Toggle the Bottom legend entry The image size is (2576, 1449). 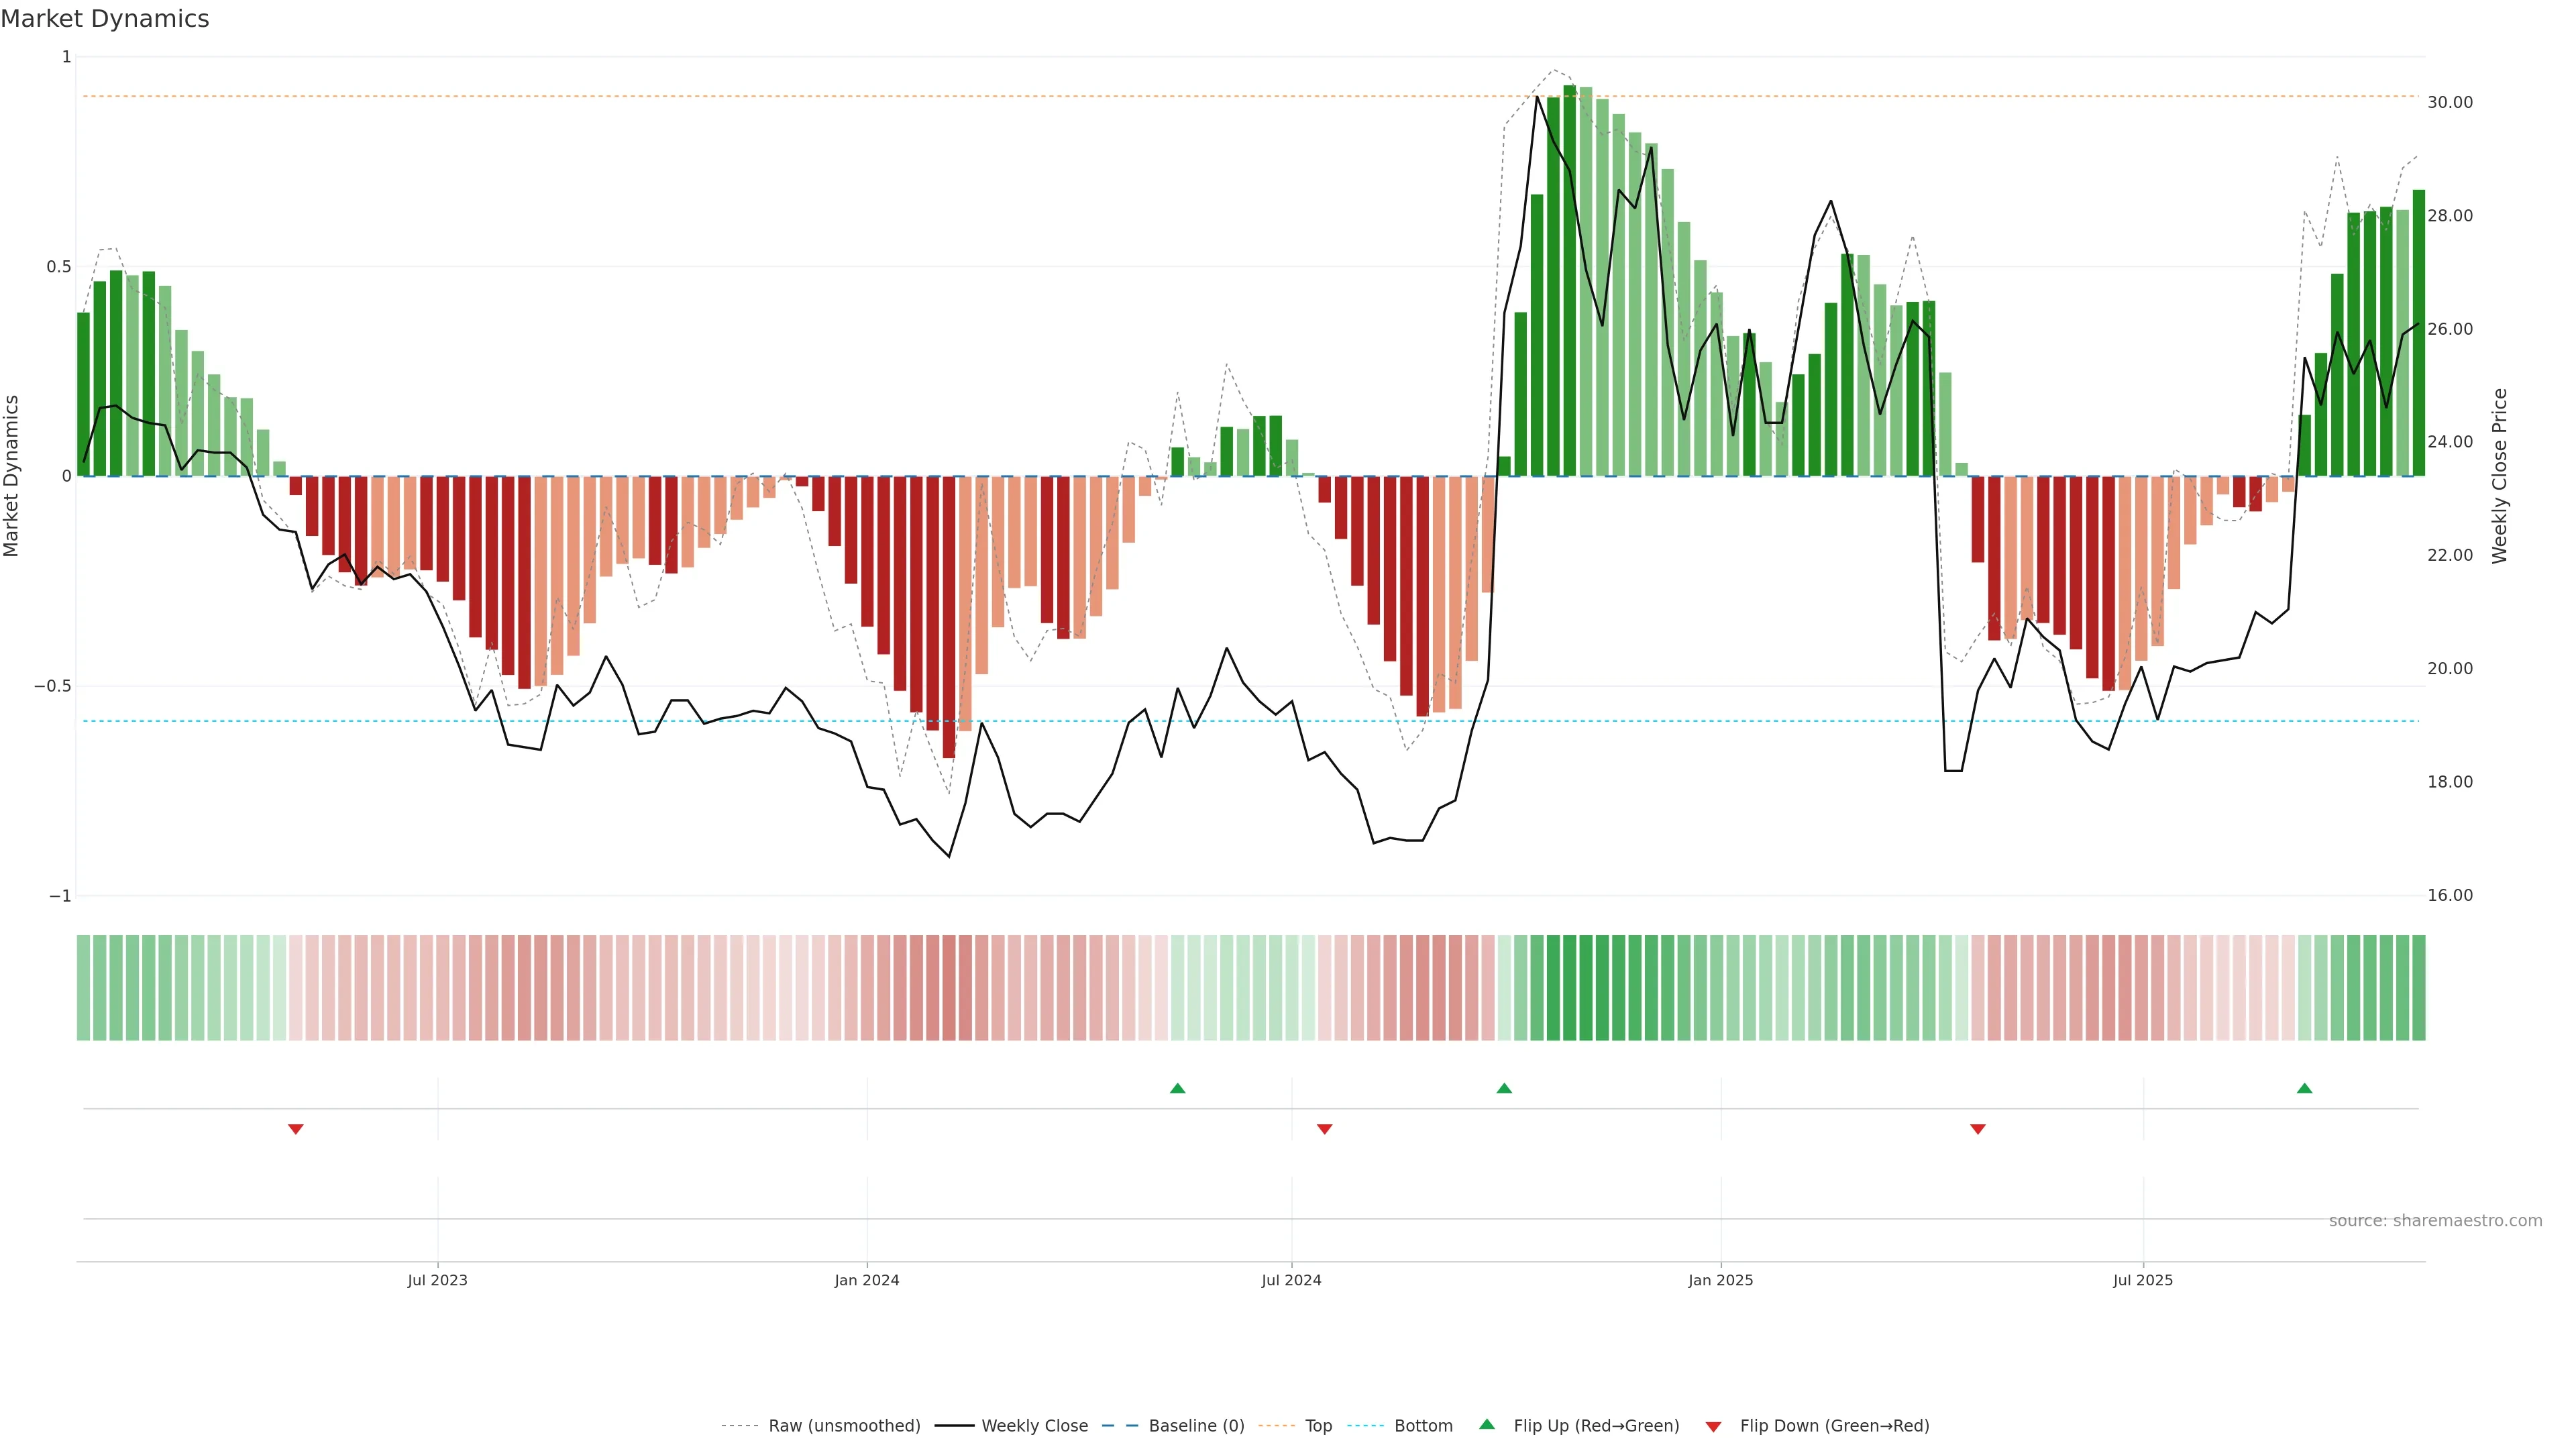(1423, 1426)
